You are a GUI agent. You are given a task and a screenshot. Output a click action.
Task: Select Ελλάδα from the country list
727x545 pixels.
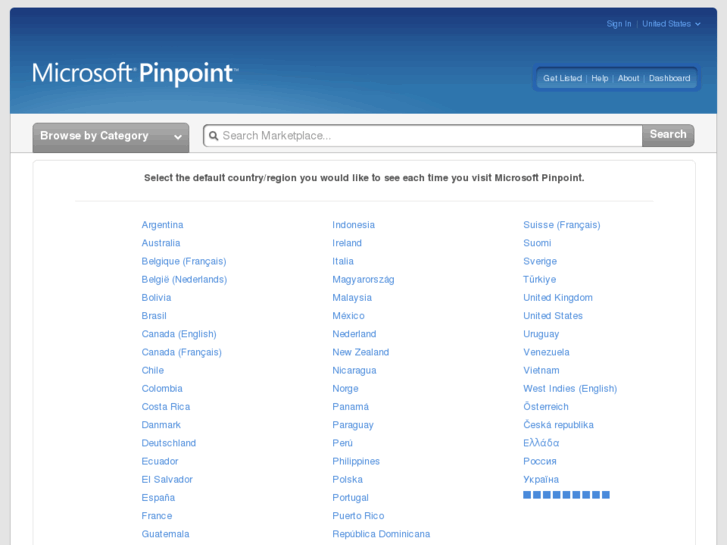541,443
